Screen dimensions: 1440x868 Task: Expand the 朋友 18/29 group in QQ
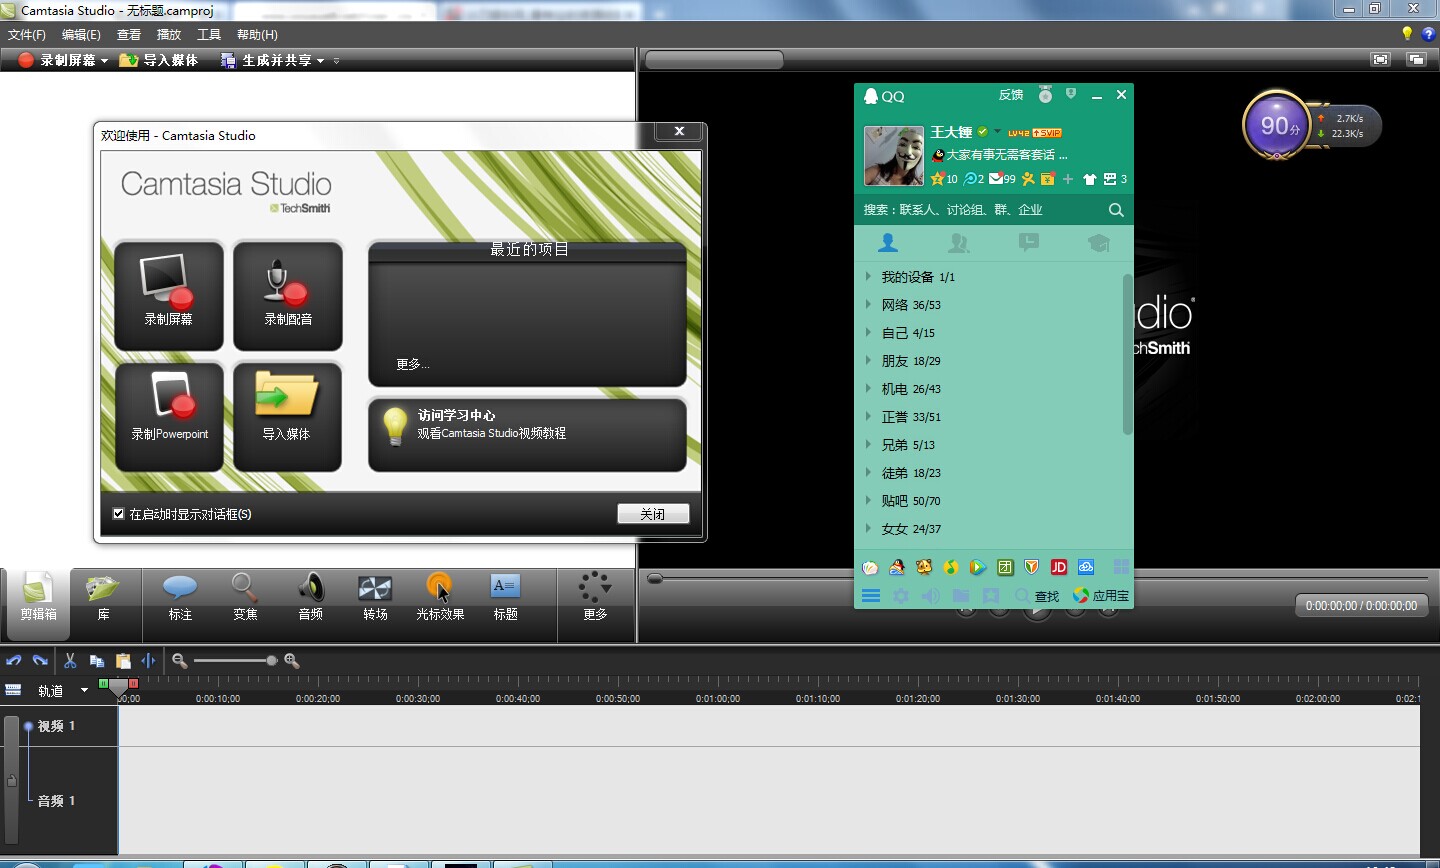(868, 361)
